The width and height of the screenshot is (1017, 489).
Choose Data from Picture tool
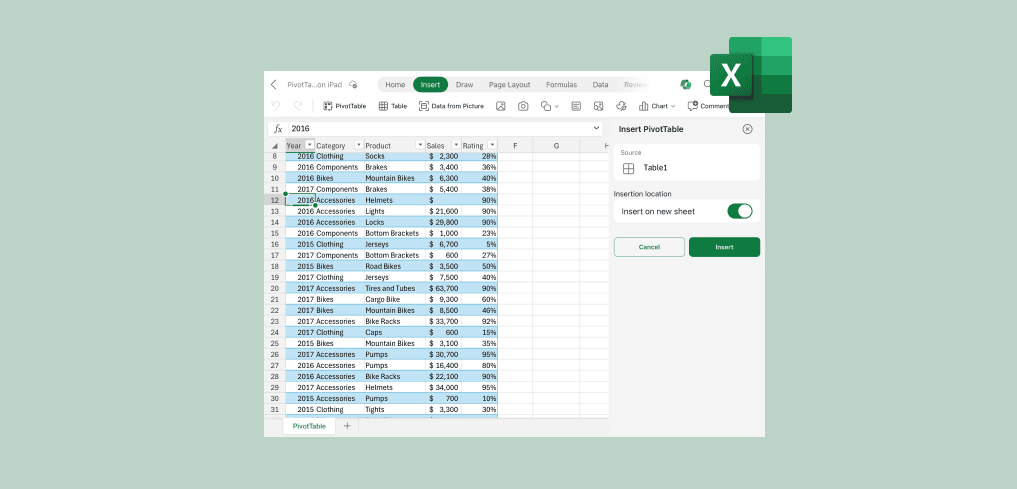(x=451, y=106)
